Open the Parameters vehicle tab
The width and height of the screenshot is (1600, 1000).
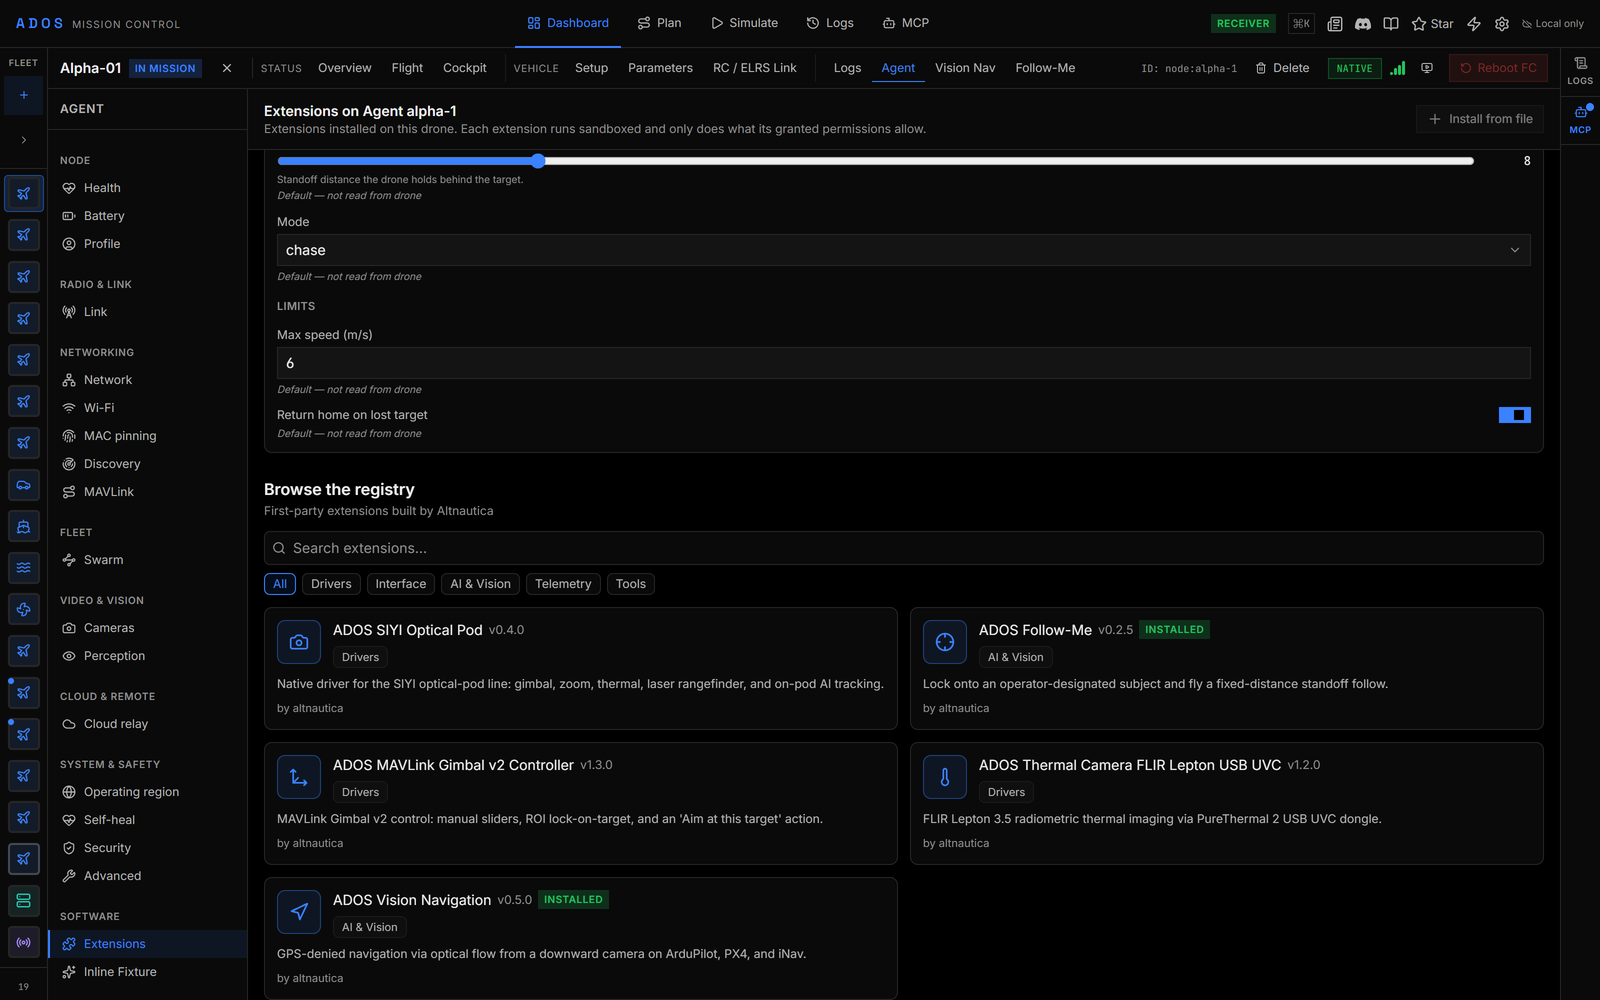coord(660,68)
